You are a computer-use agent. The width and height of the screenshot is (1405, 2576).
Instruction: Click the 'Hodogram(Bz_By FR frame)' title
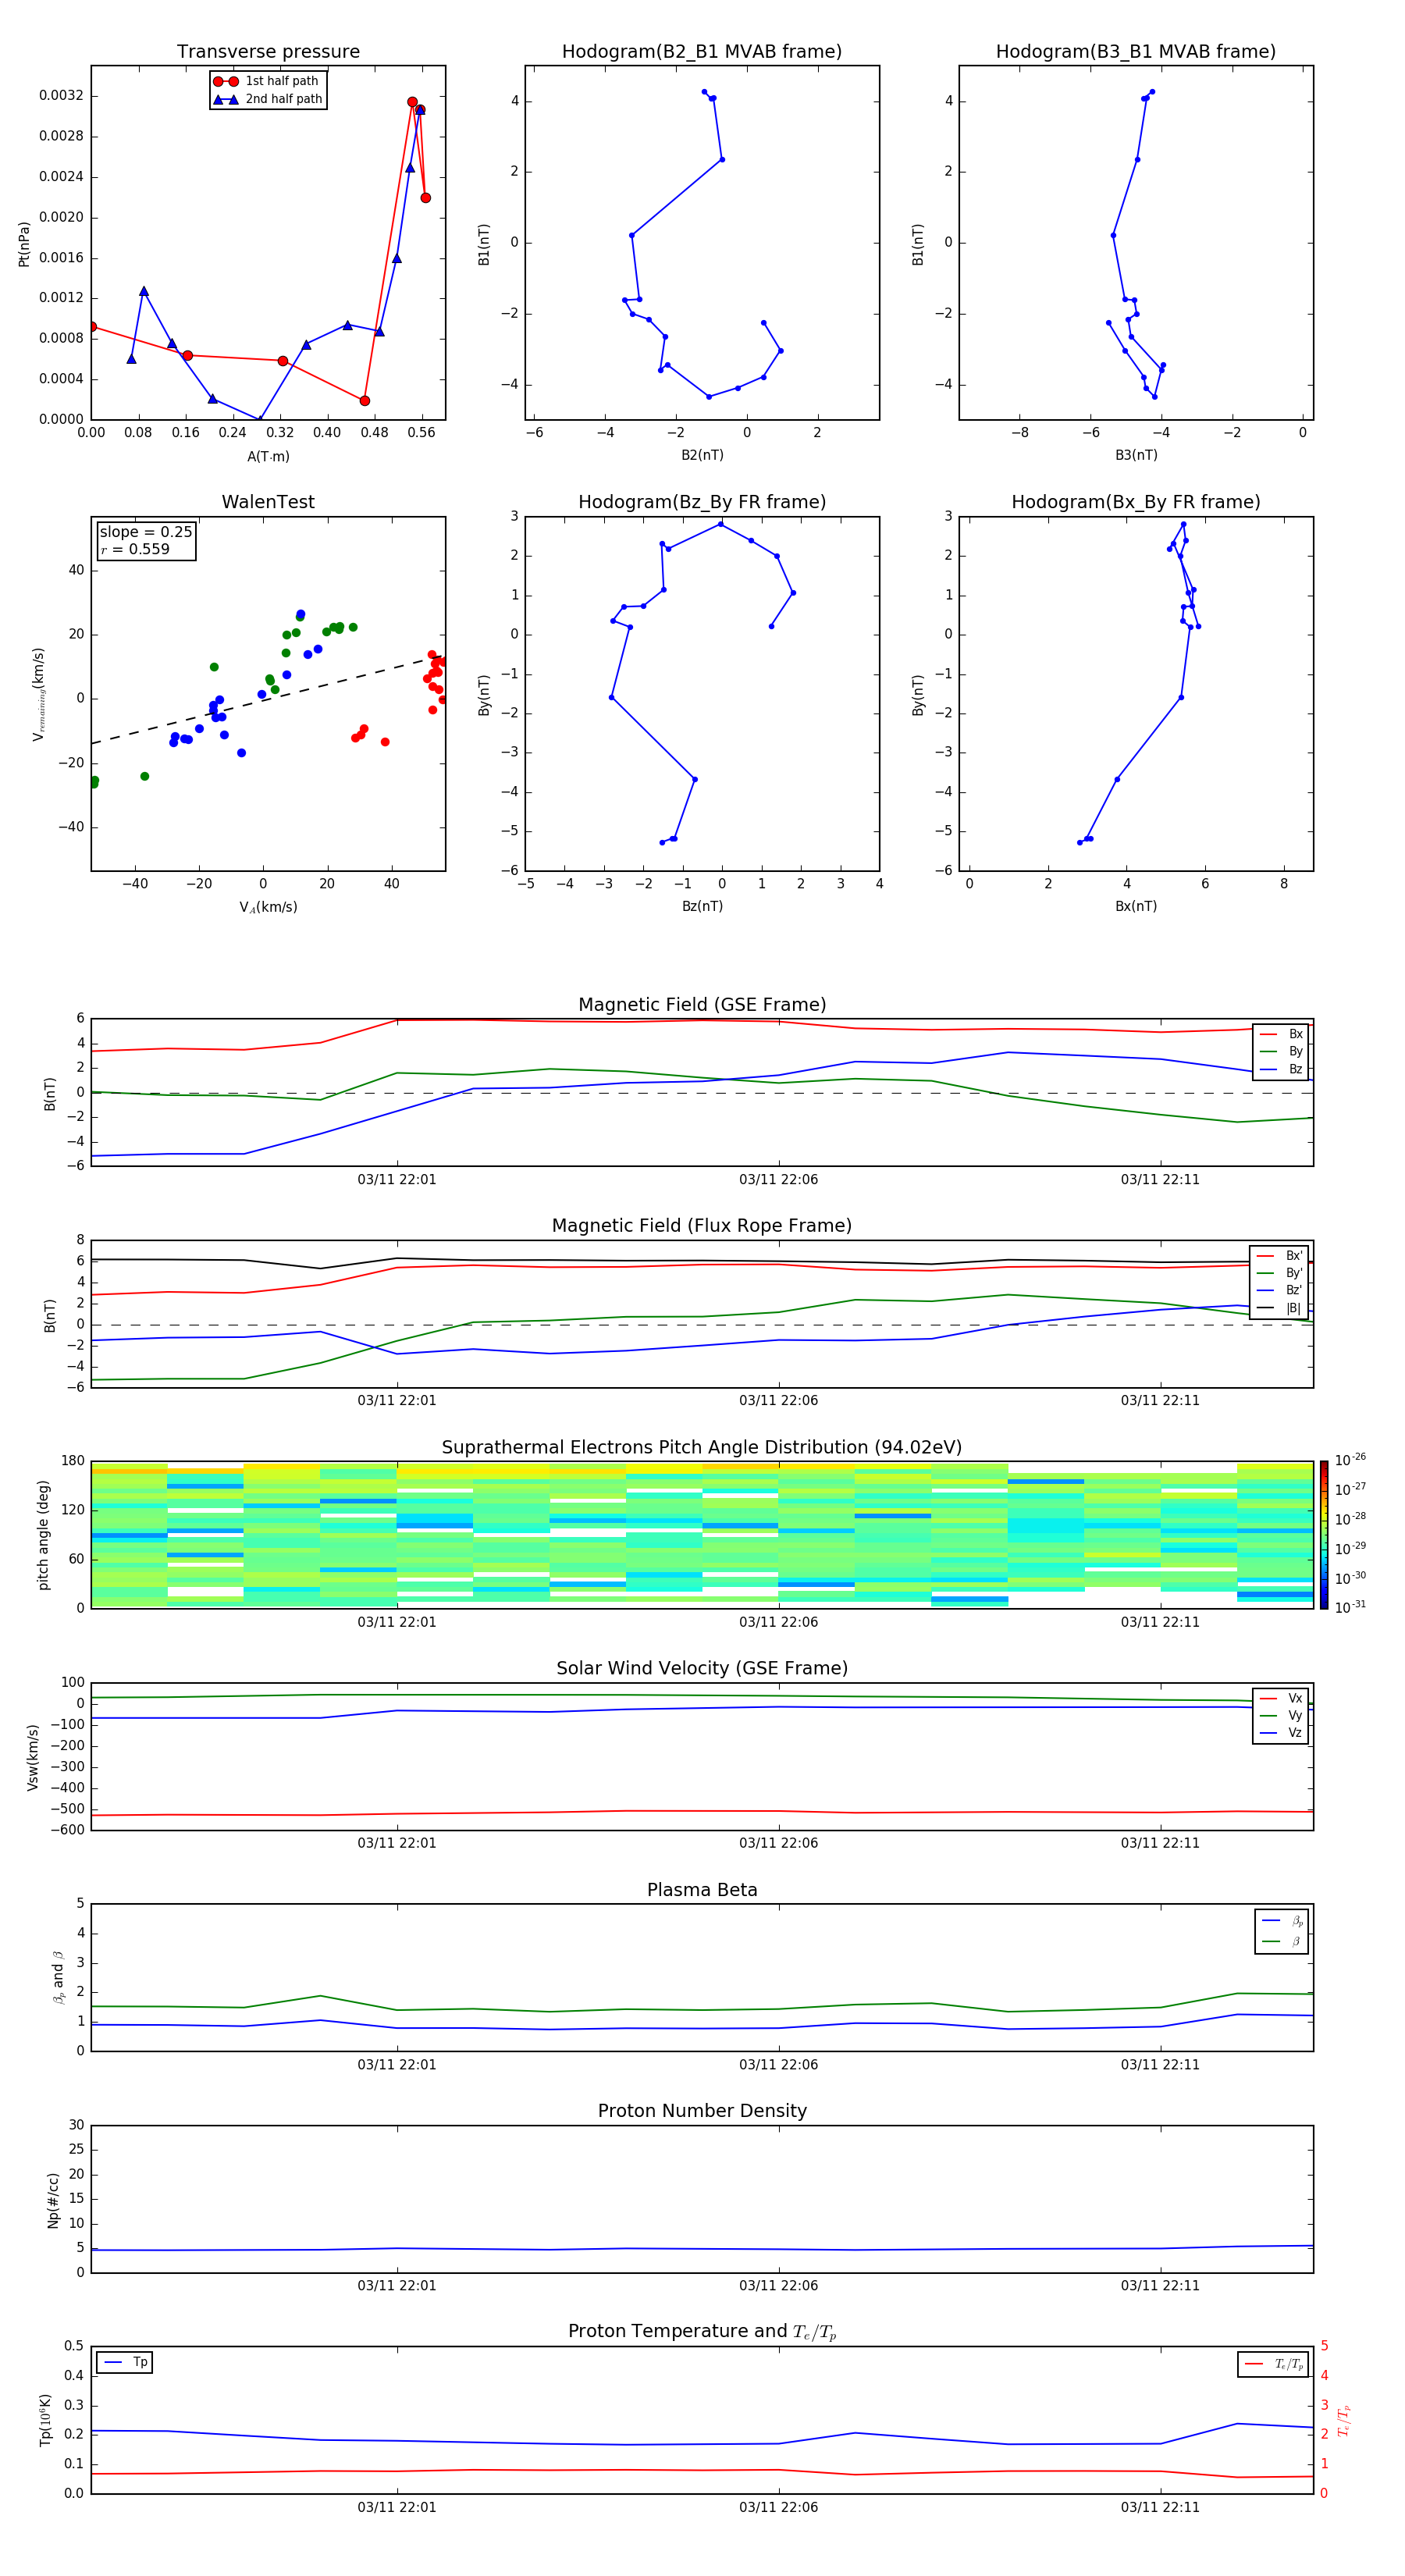click(702, 502)
